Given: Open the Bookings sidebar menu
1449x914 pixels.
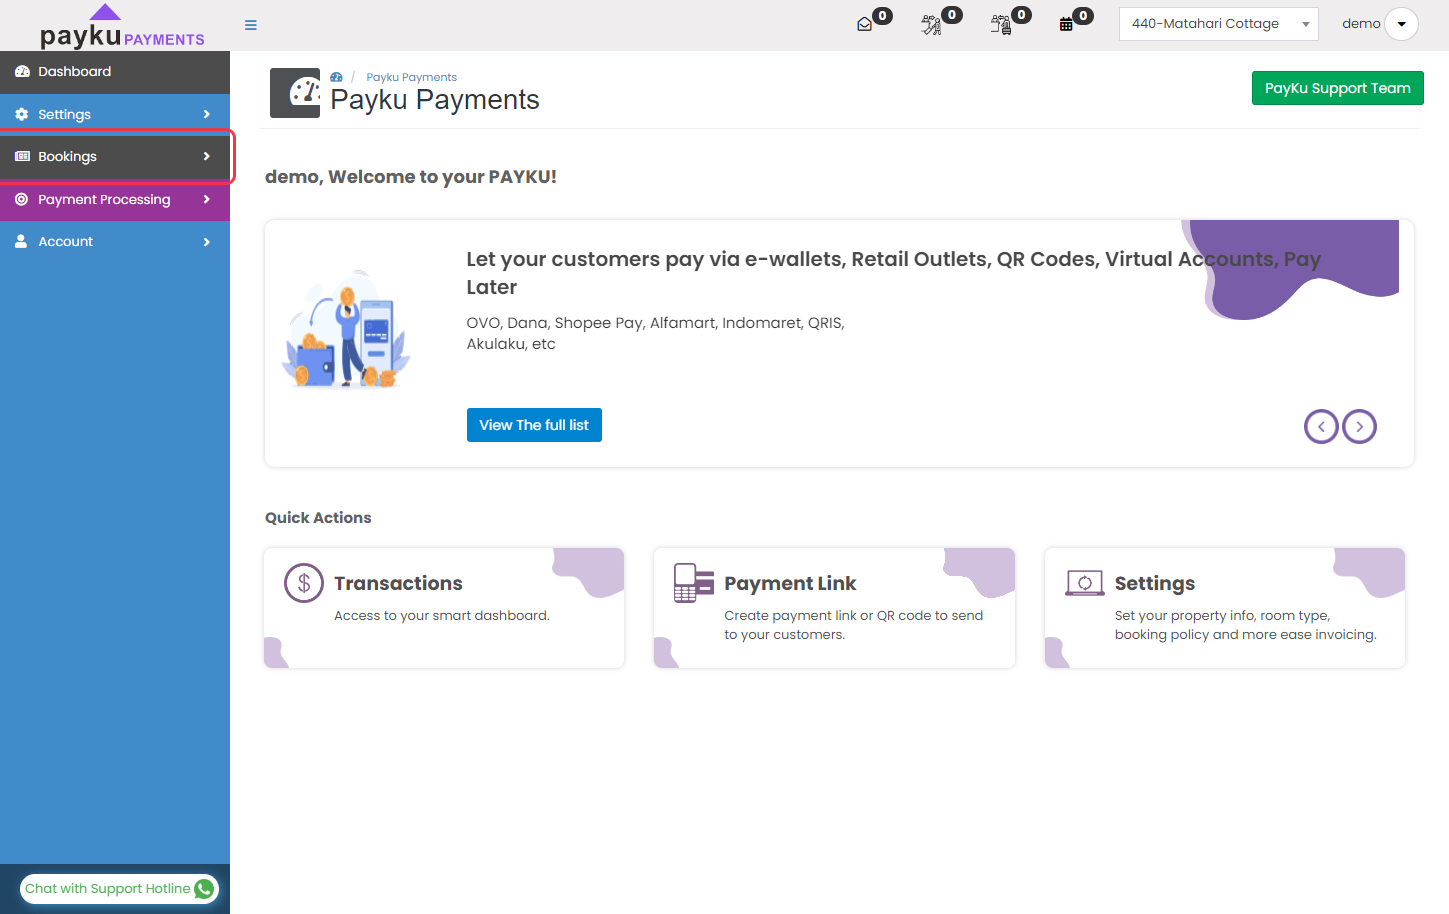Looking at the screenshot, I should (115, 156).
